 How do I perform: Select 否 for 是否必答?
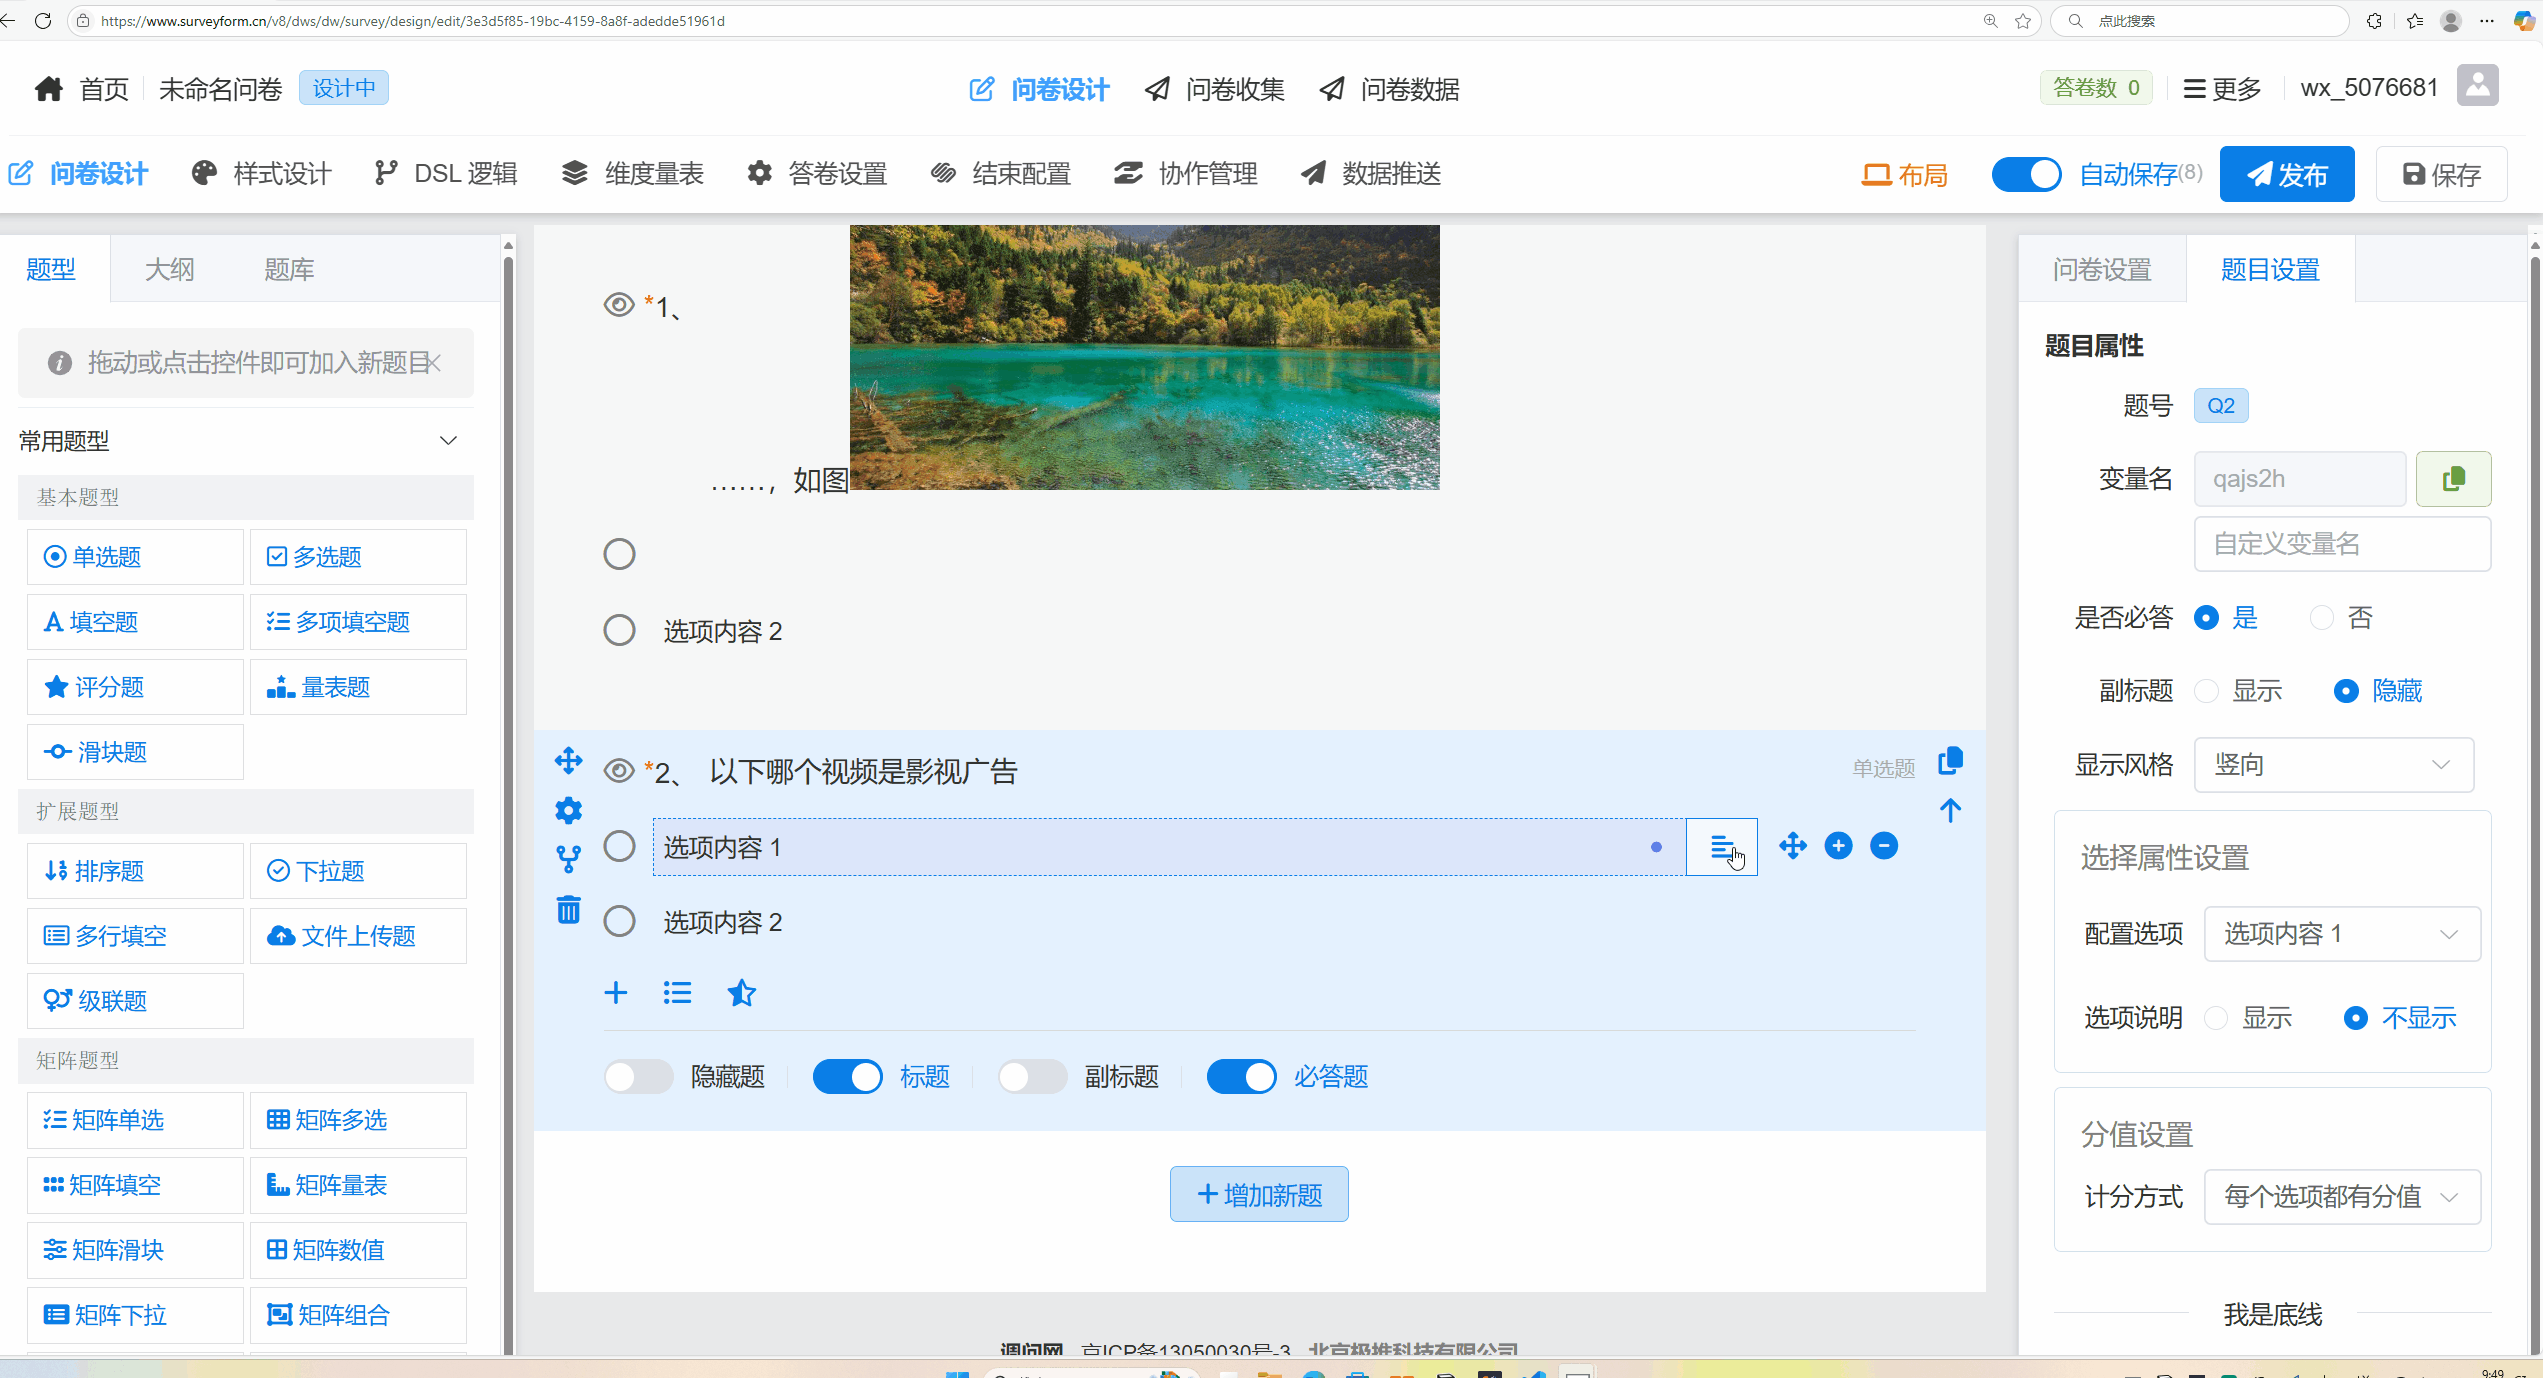(x=2322, y=618)
